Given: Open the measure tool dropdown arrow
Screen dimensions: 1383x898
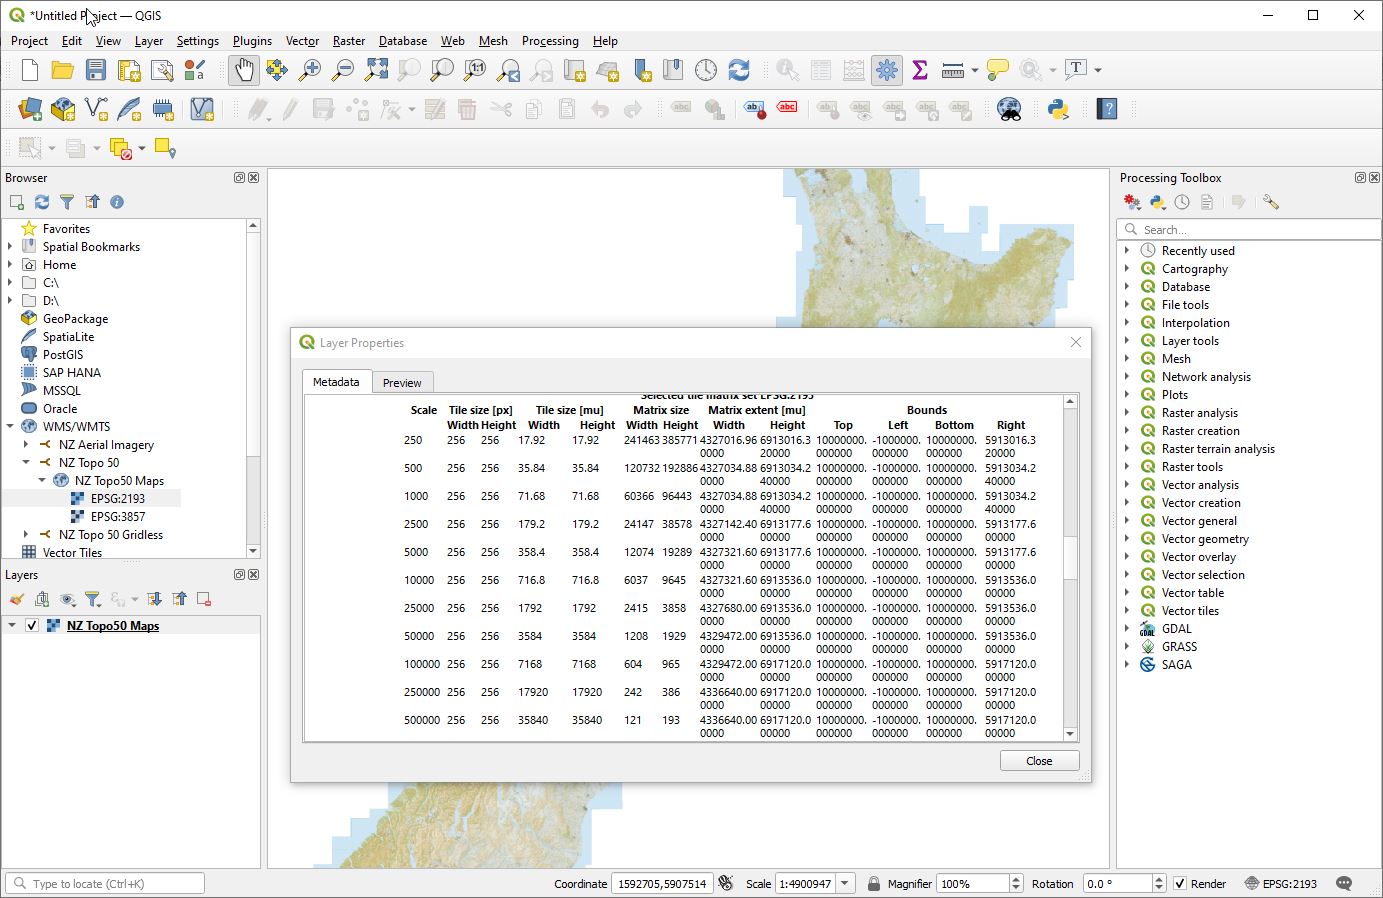Looking at the screenshot, I should pyautogui.click(x=975, y=70).
